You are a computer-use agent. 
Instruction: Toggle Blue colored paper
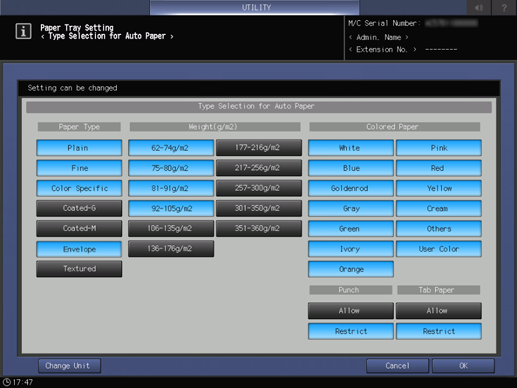tap(351, 168)
